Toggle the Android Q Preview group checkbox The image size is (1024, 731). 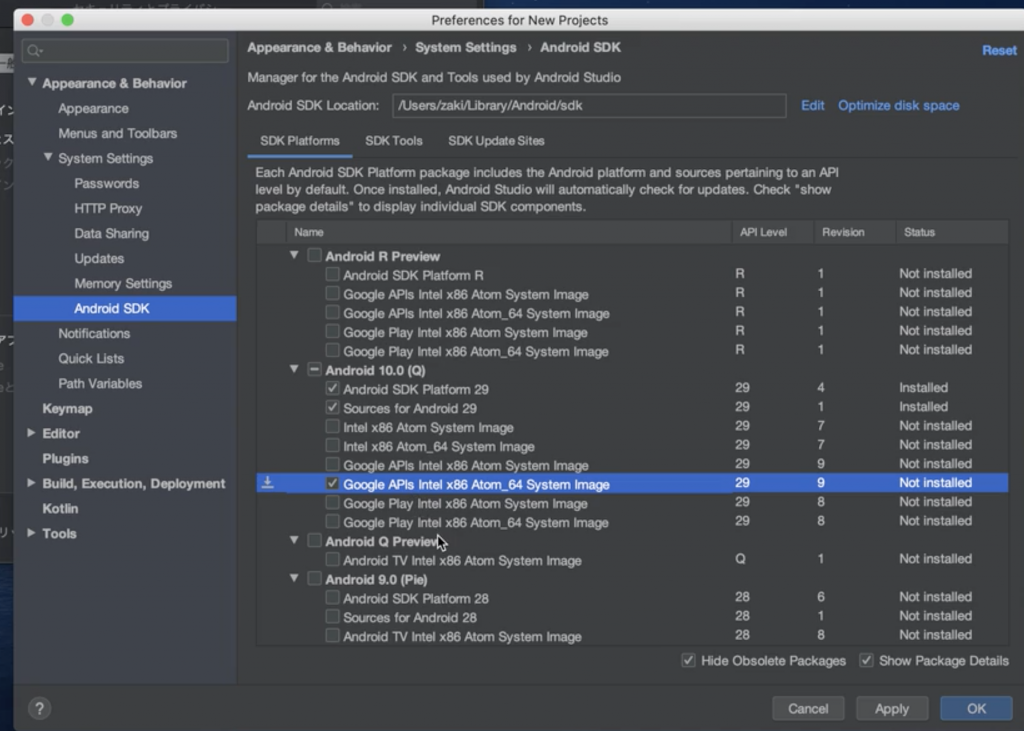coord(314,540)
